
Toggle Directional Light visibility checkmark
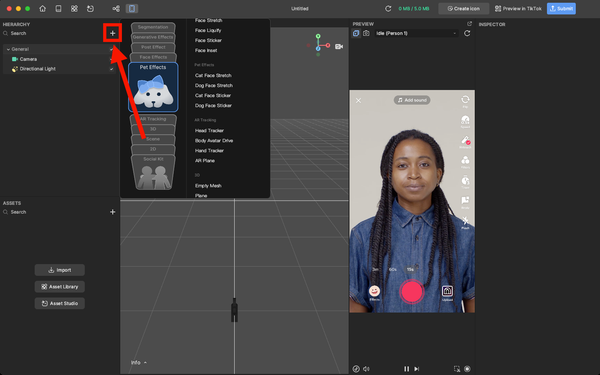(111, 69)
